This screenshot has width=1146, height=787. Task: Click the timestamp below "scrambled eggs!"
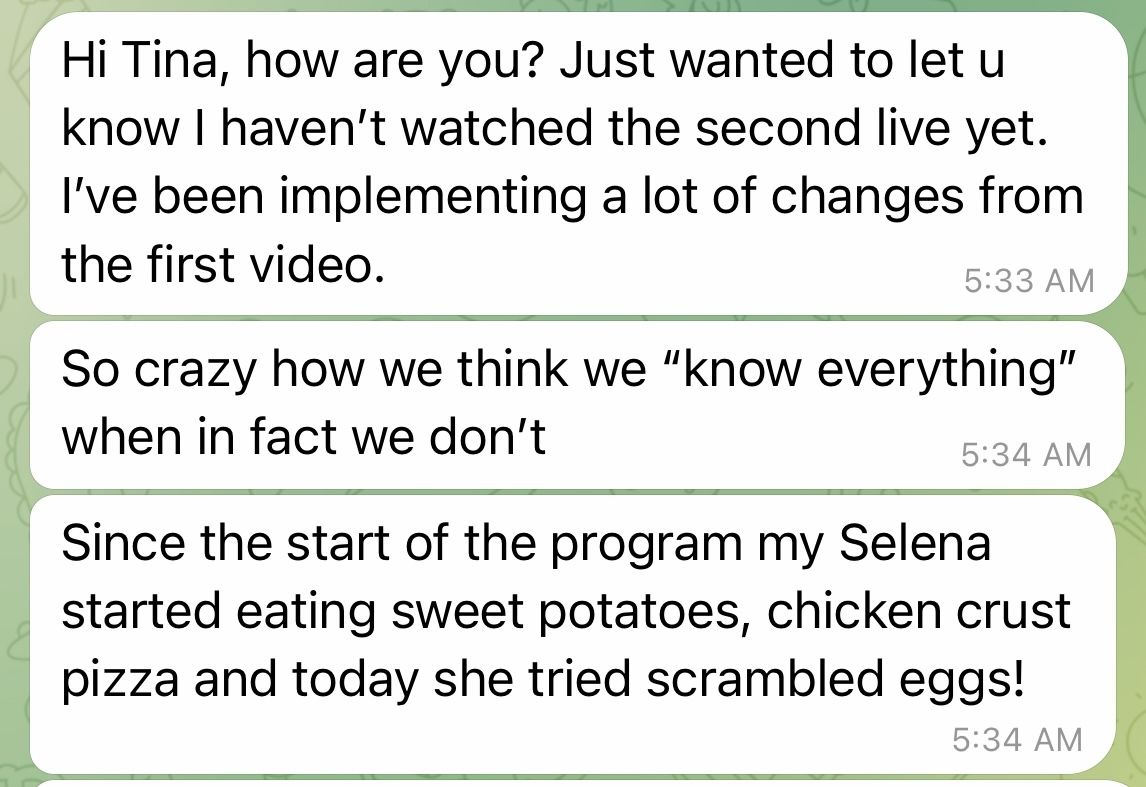tap(1017, 739)
